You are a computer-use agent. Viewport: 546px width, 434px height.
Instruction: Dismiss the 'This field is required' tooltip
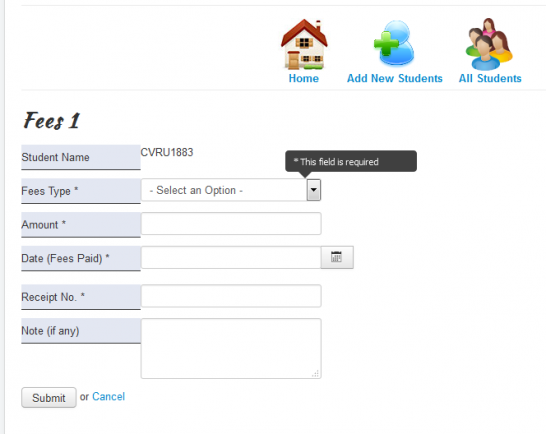pos(351,161)
